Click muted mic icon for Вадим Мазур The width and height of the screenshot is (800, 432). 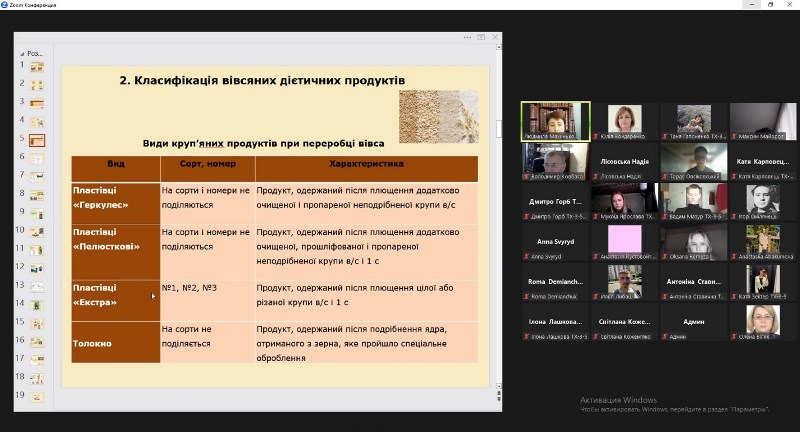click(665, 217)
